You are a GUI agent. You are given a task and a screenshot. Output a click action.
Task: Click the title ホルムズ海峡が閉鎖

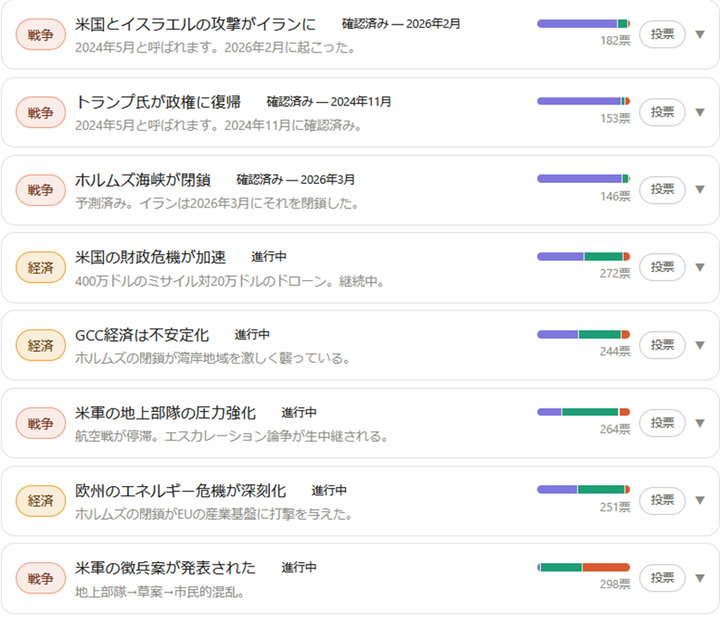(143, 179)
